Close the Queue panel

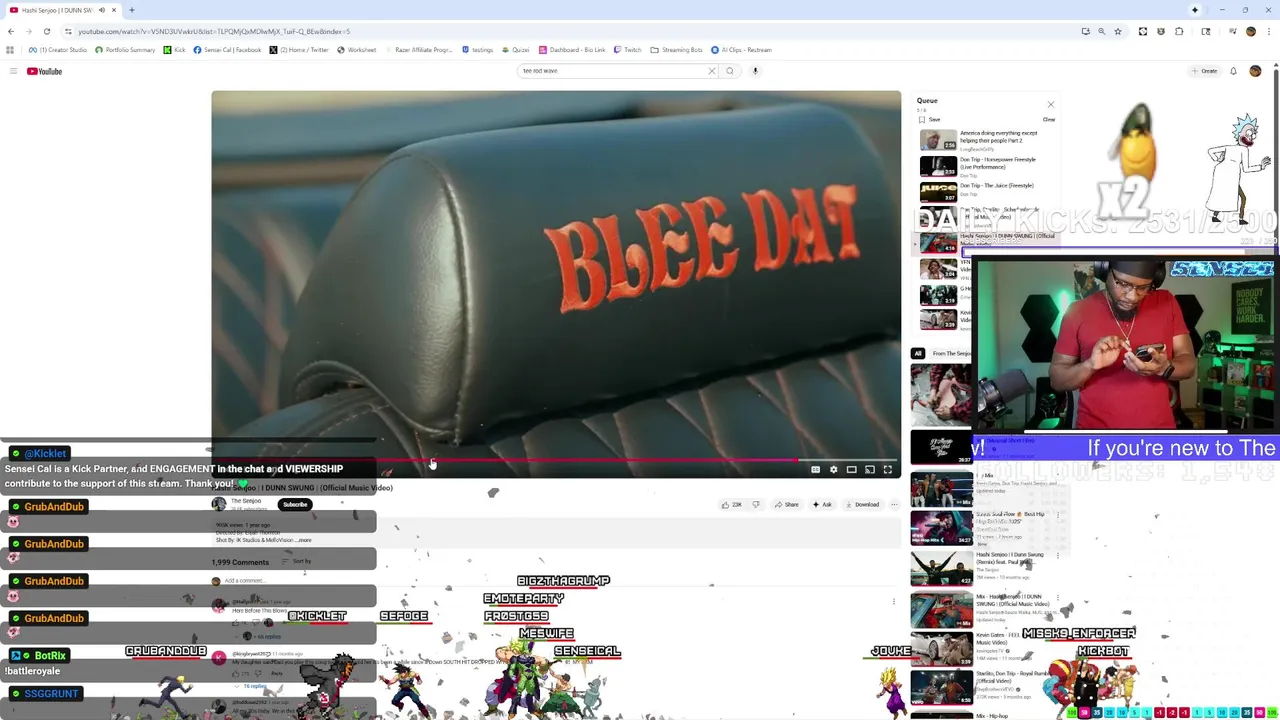[1050, 104]
